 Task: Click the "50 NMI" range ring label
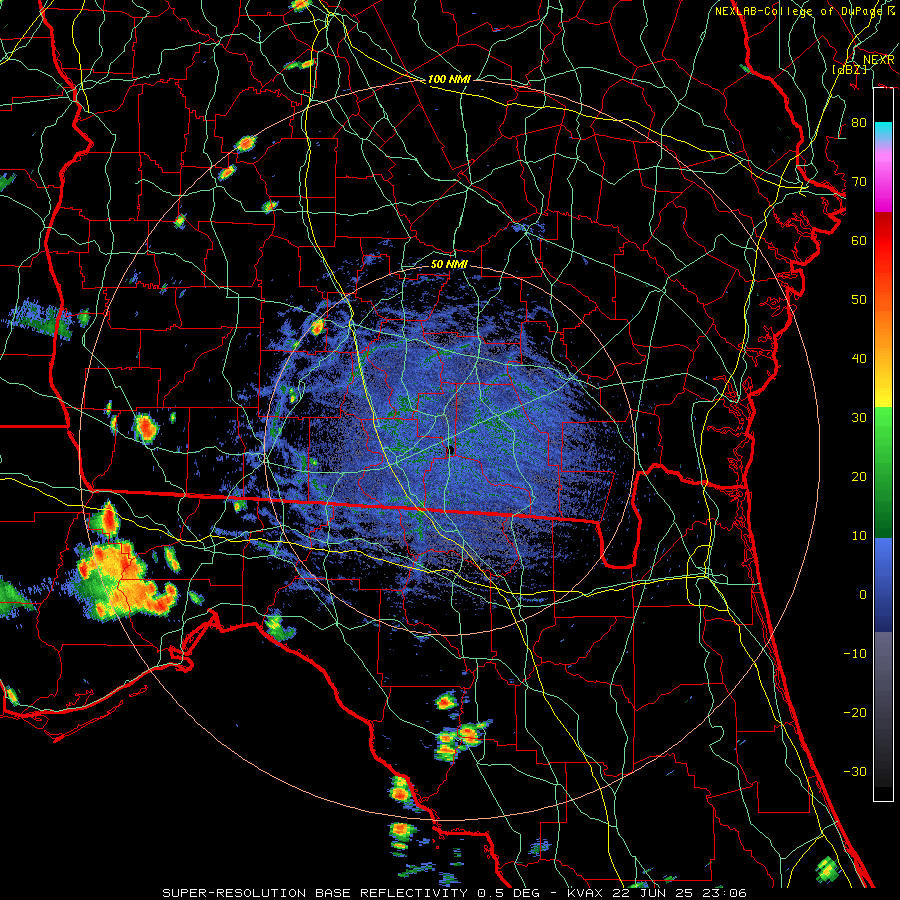coord(449,265)
